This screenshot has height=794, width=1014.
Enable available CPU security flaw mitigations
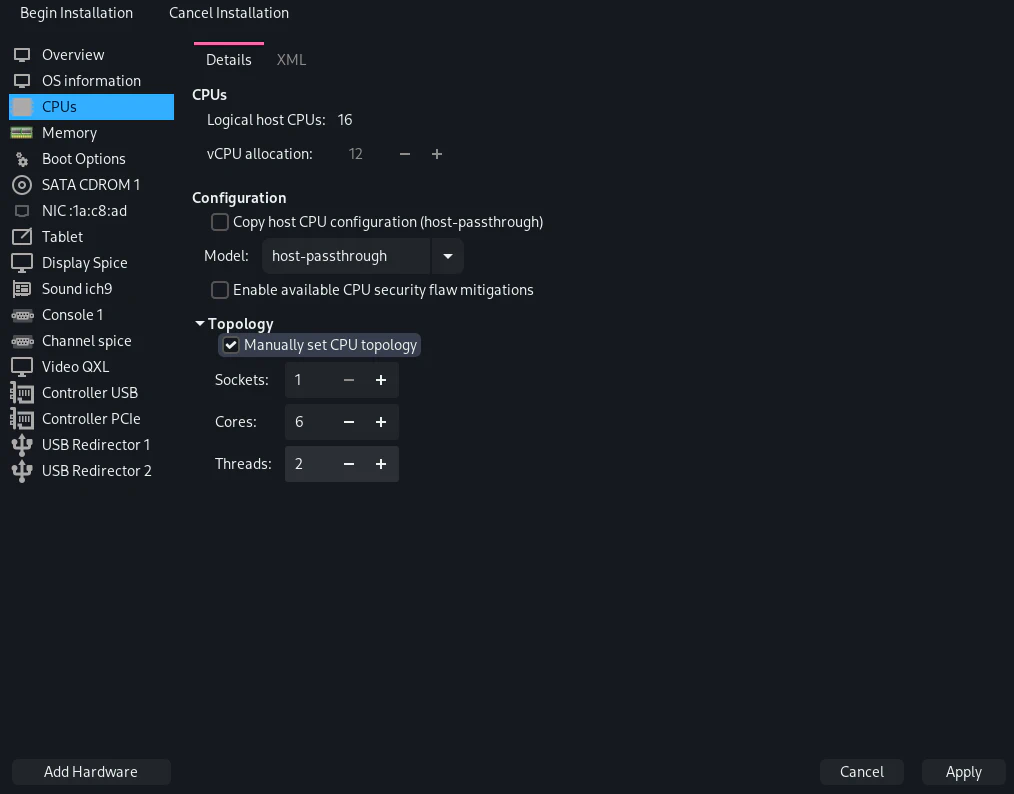[x=220, y=290]
